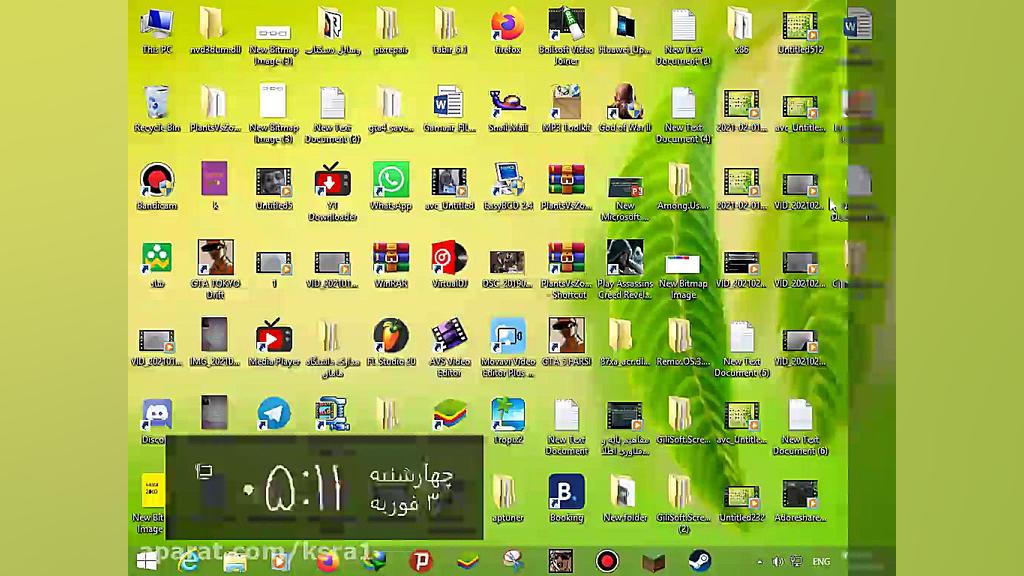Launch AVS Video Editor

point(449,347)
